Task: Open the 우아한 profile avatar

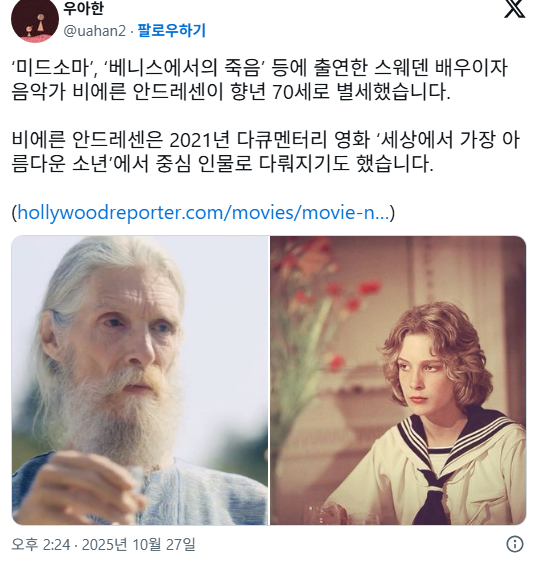Action: click(x=35, y=20)
